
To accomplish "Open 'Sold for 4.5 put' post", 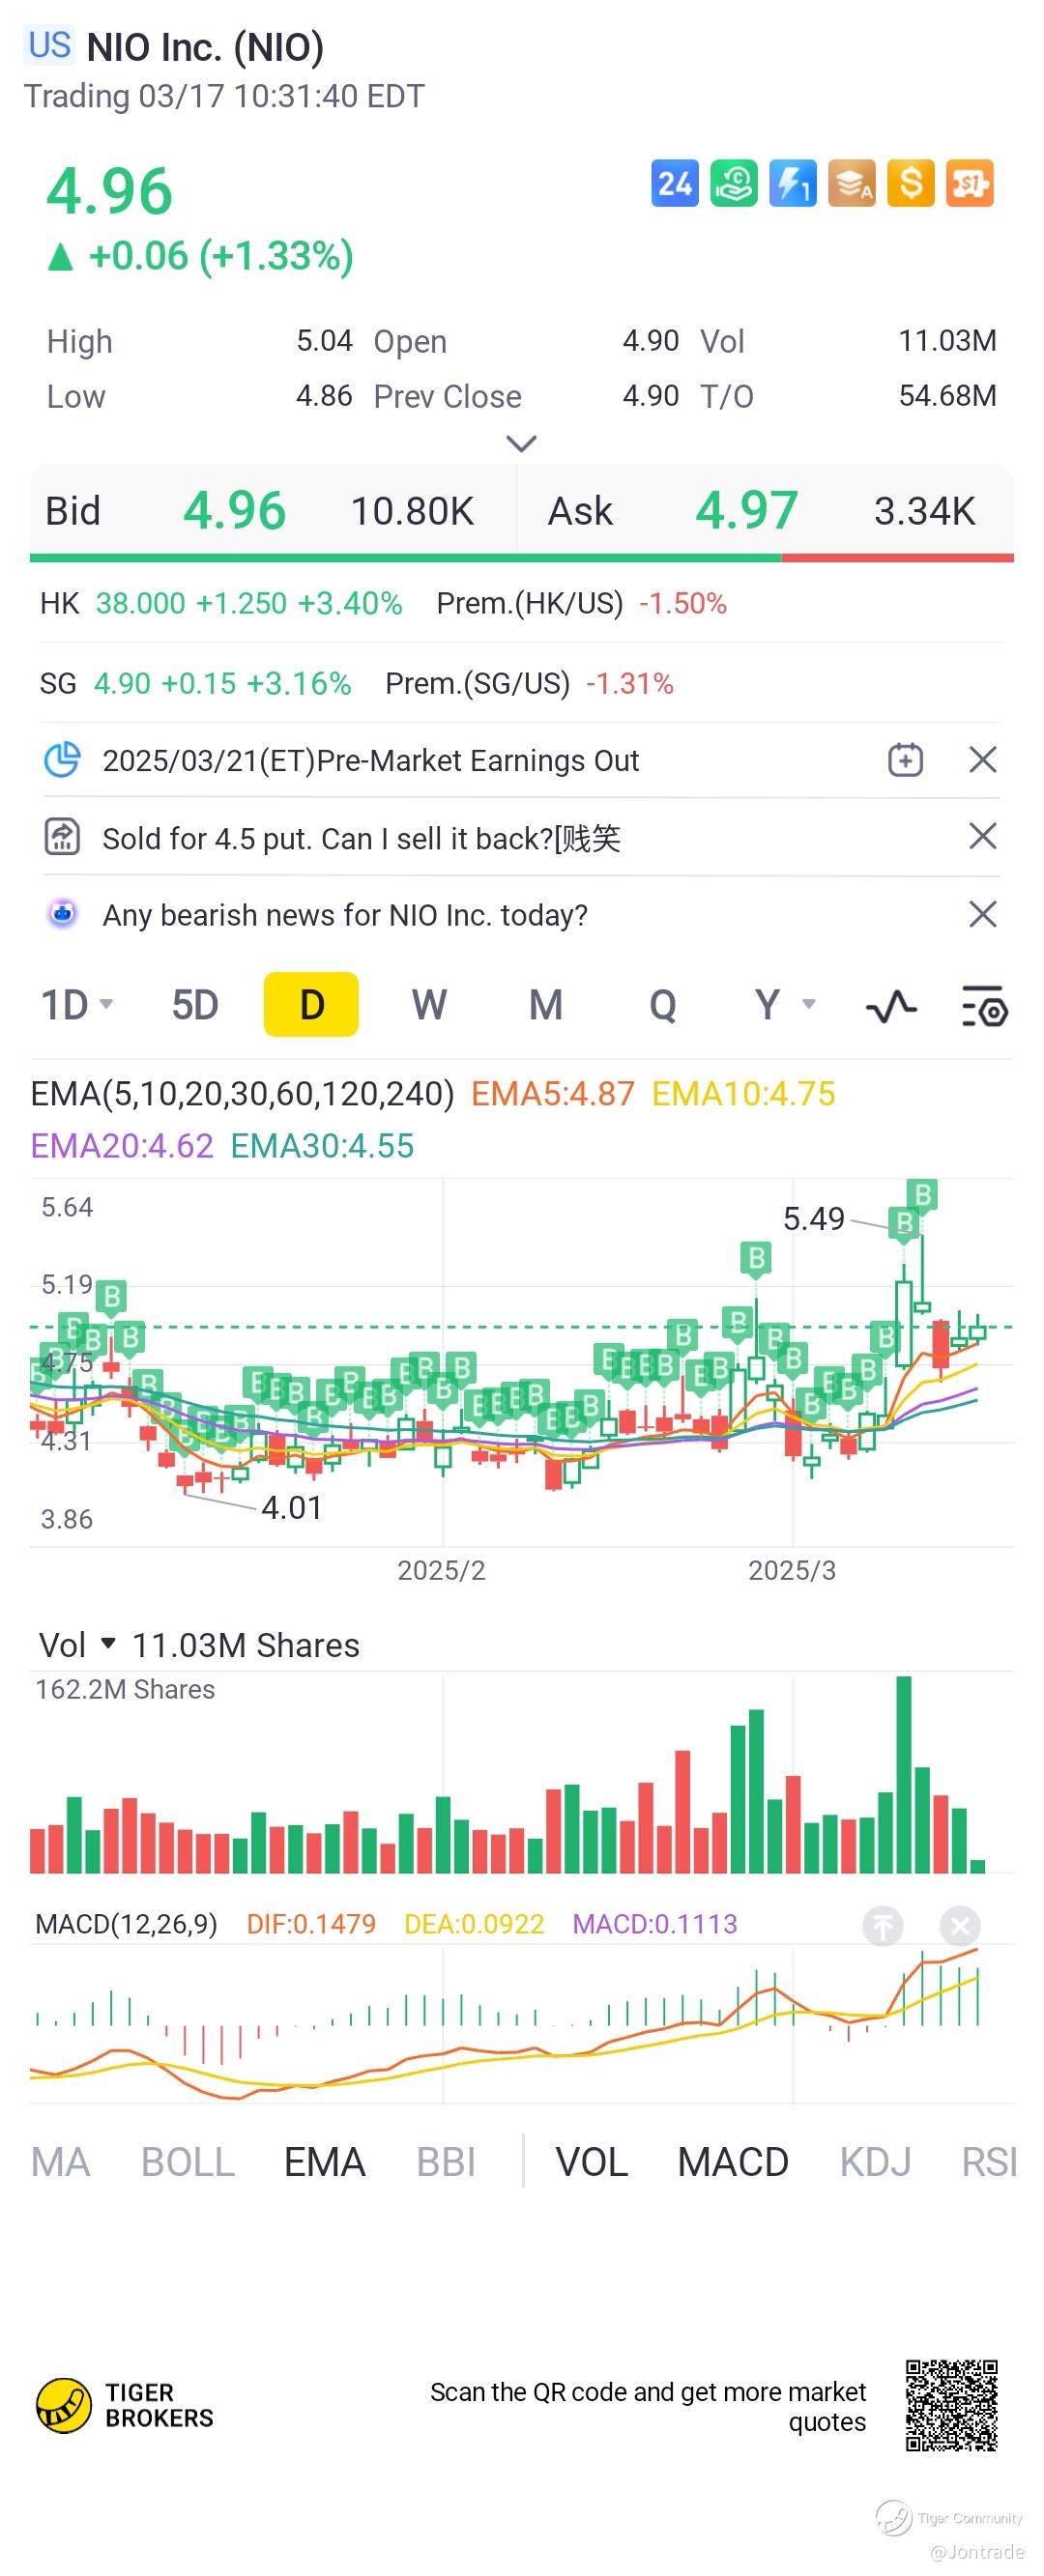I will pos(362,838).
